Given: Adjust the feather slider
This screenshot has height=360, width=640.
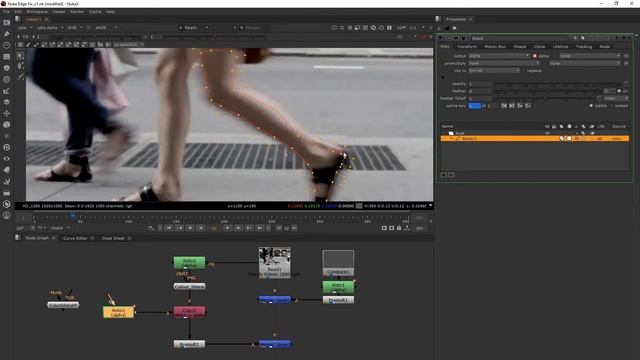Looking at the screenshot, I should [548, 91].
